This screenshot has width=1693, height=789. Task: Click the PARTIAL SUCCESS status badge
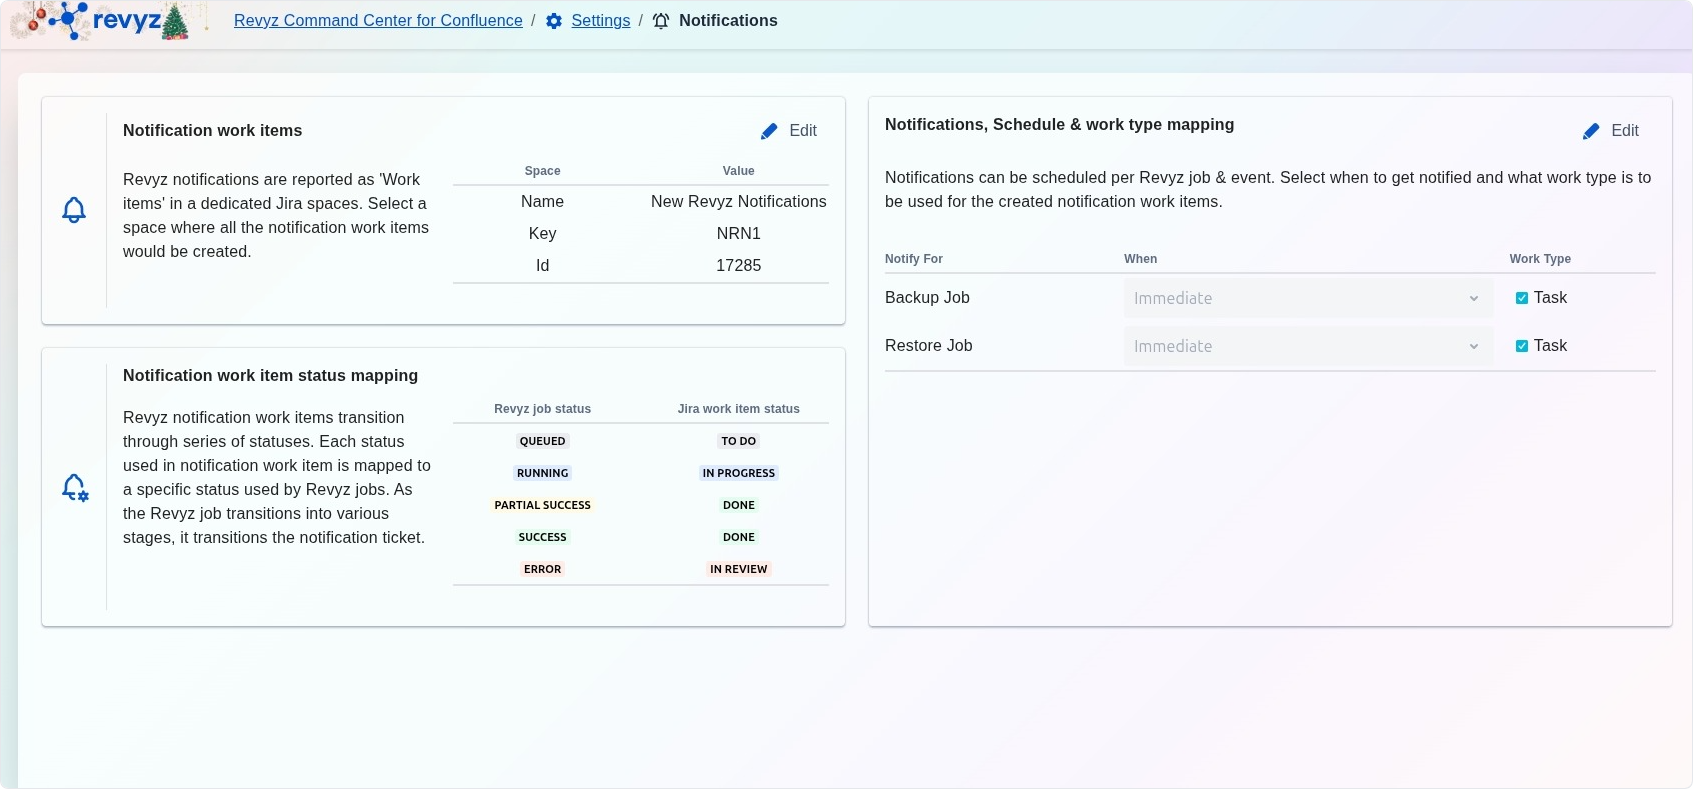[x=542, y=505]
